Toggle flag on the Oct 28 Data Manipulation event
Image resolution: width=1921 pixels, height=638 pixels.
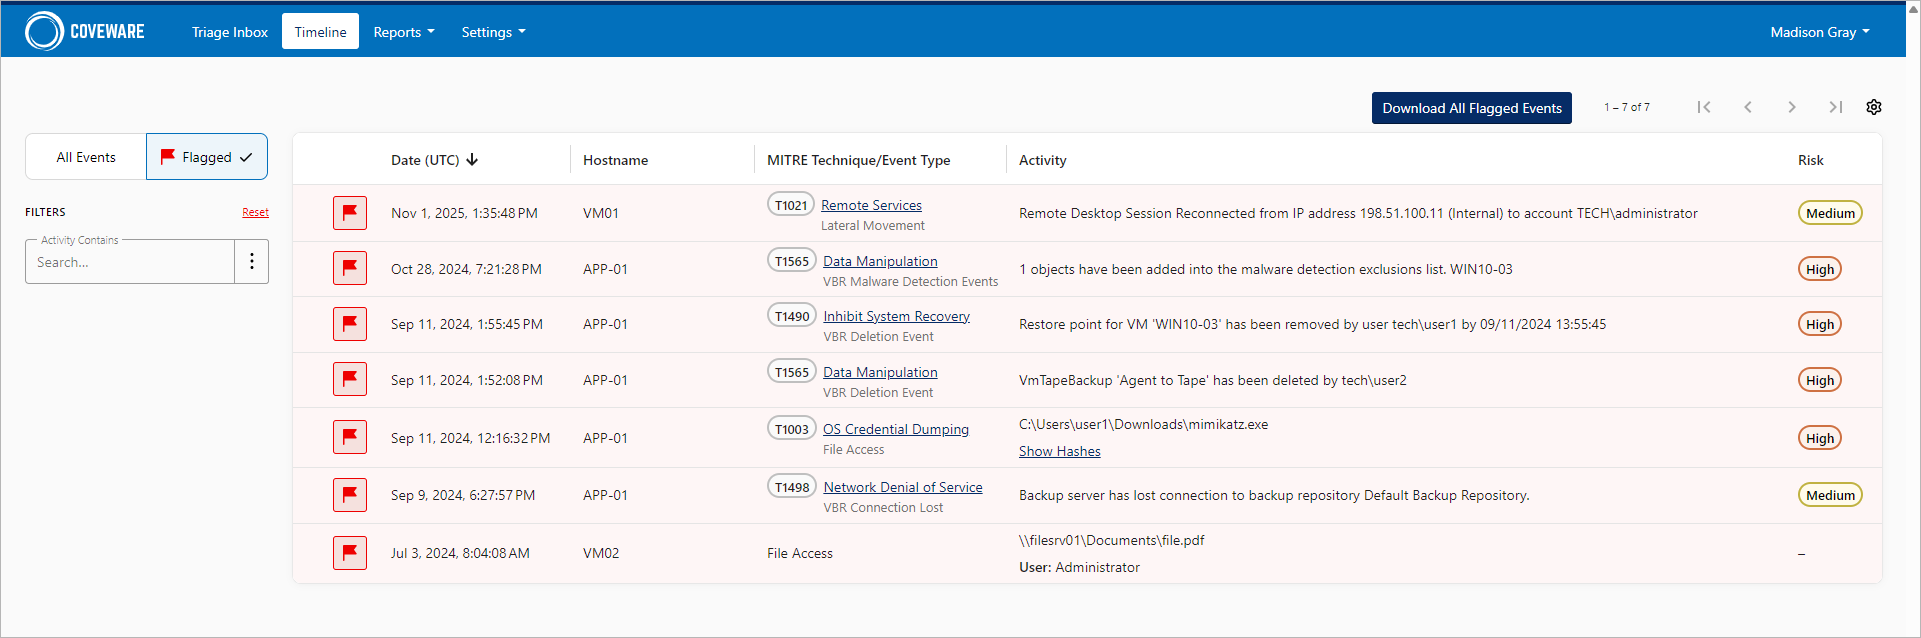click(350, 268)
